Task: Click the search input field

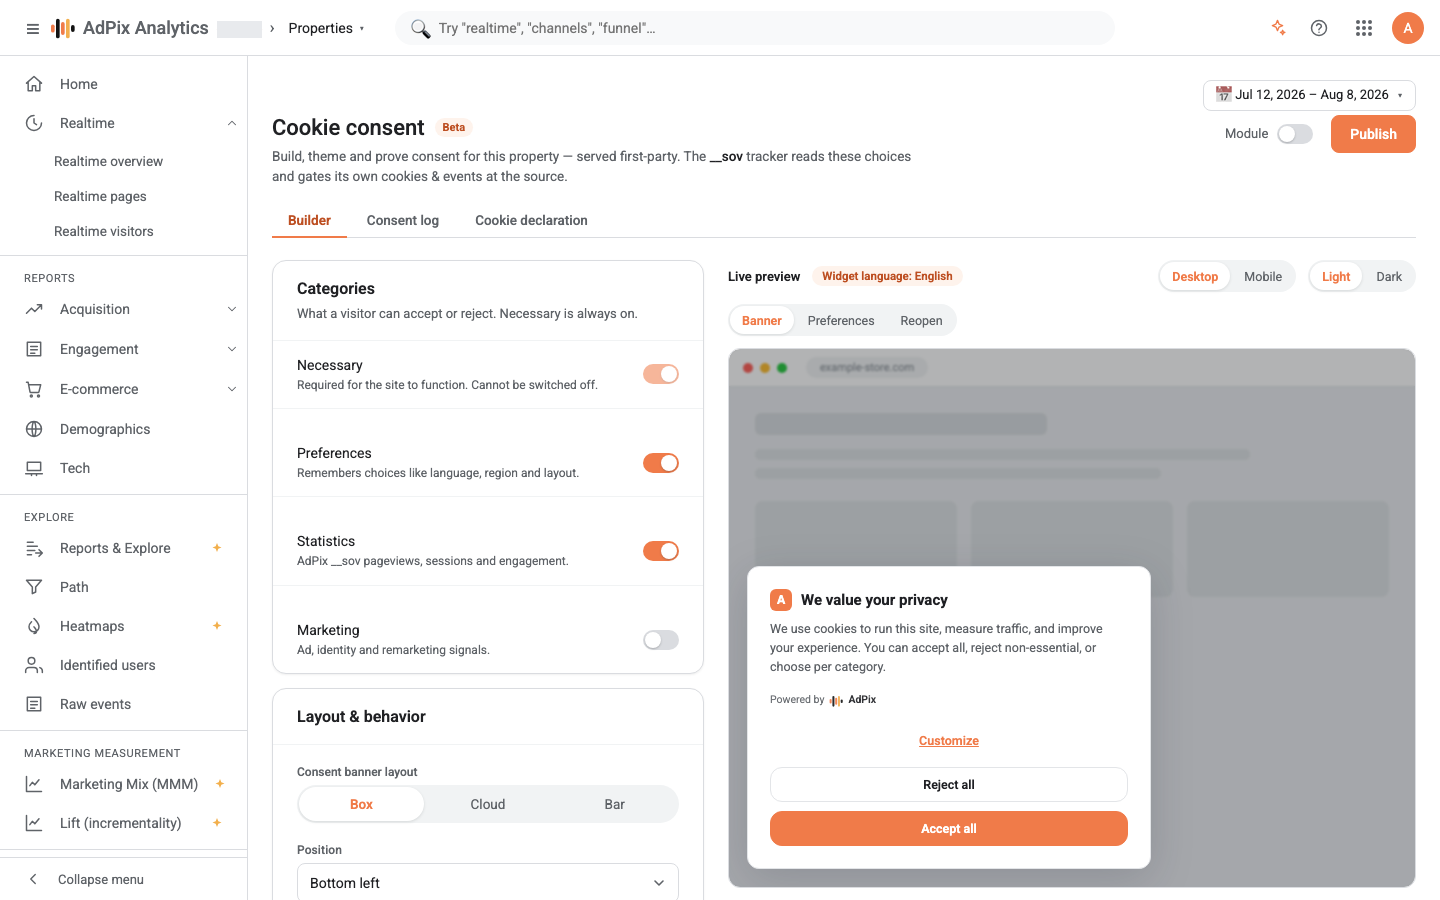Action: point(755,28)
